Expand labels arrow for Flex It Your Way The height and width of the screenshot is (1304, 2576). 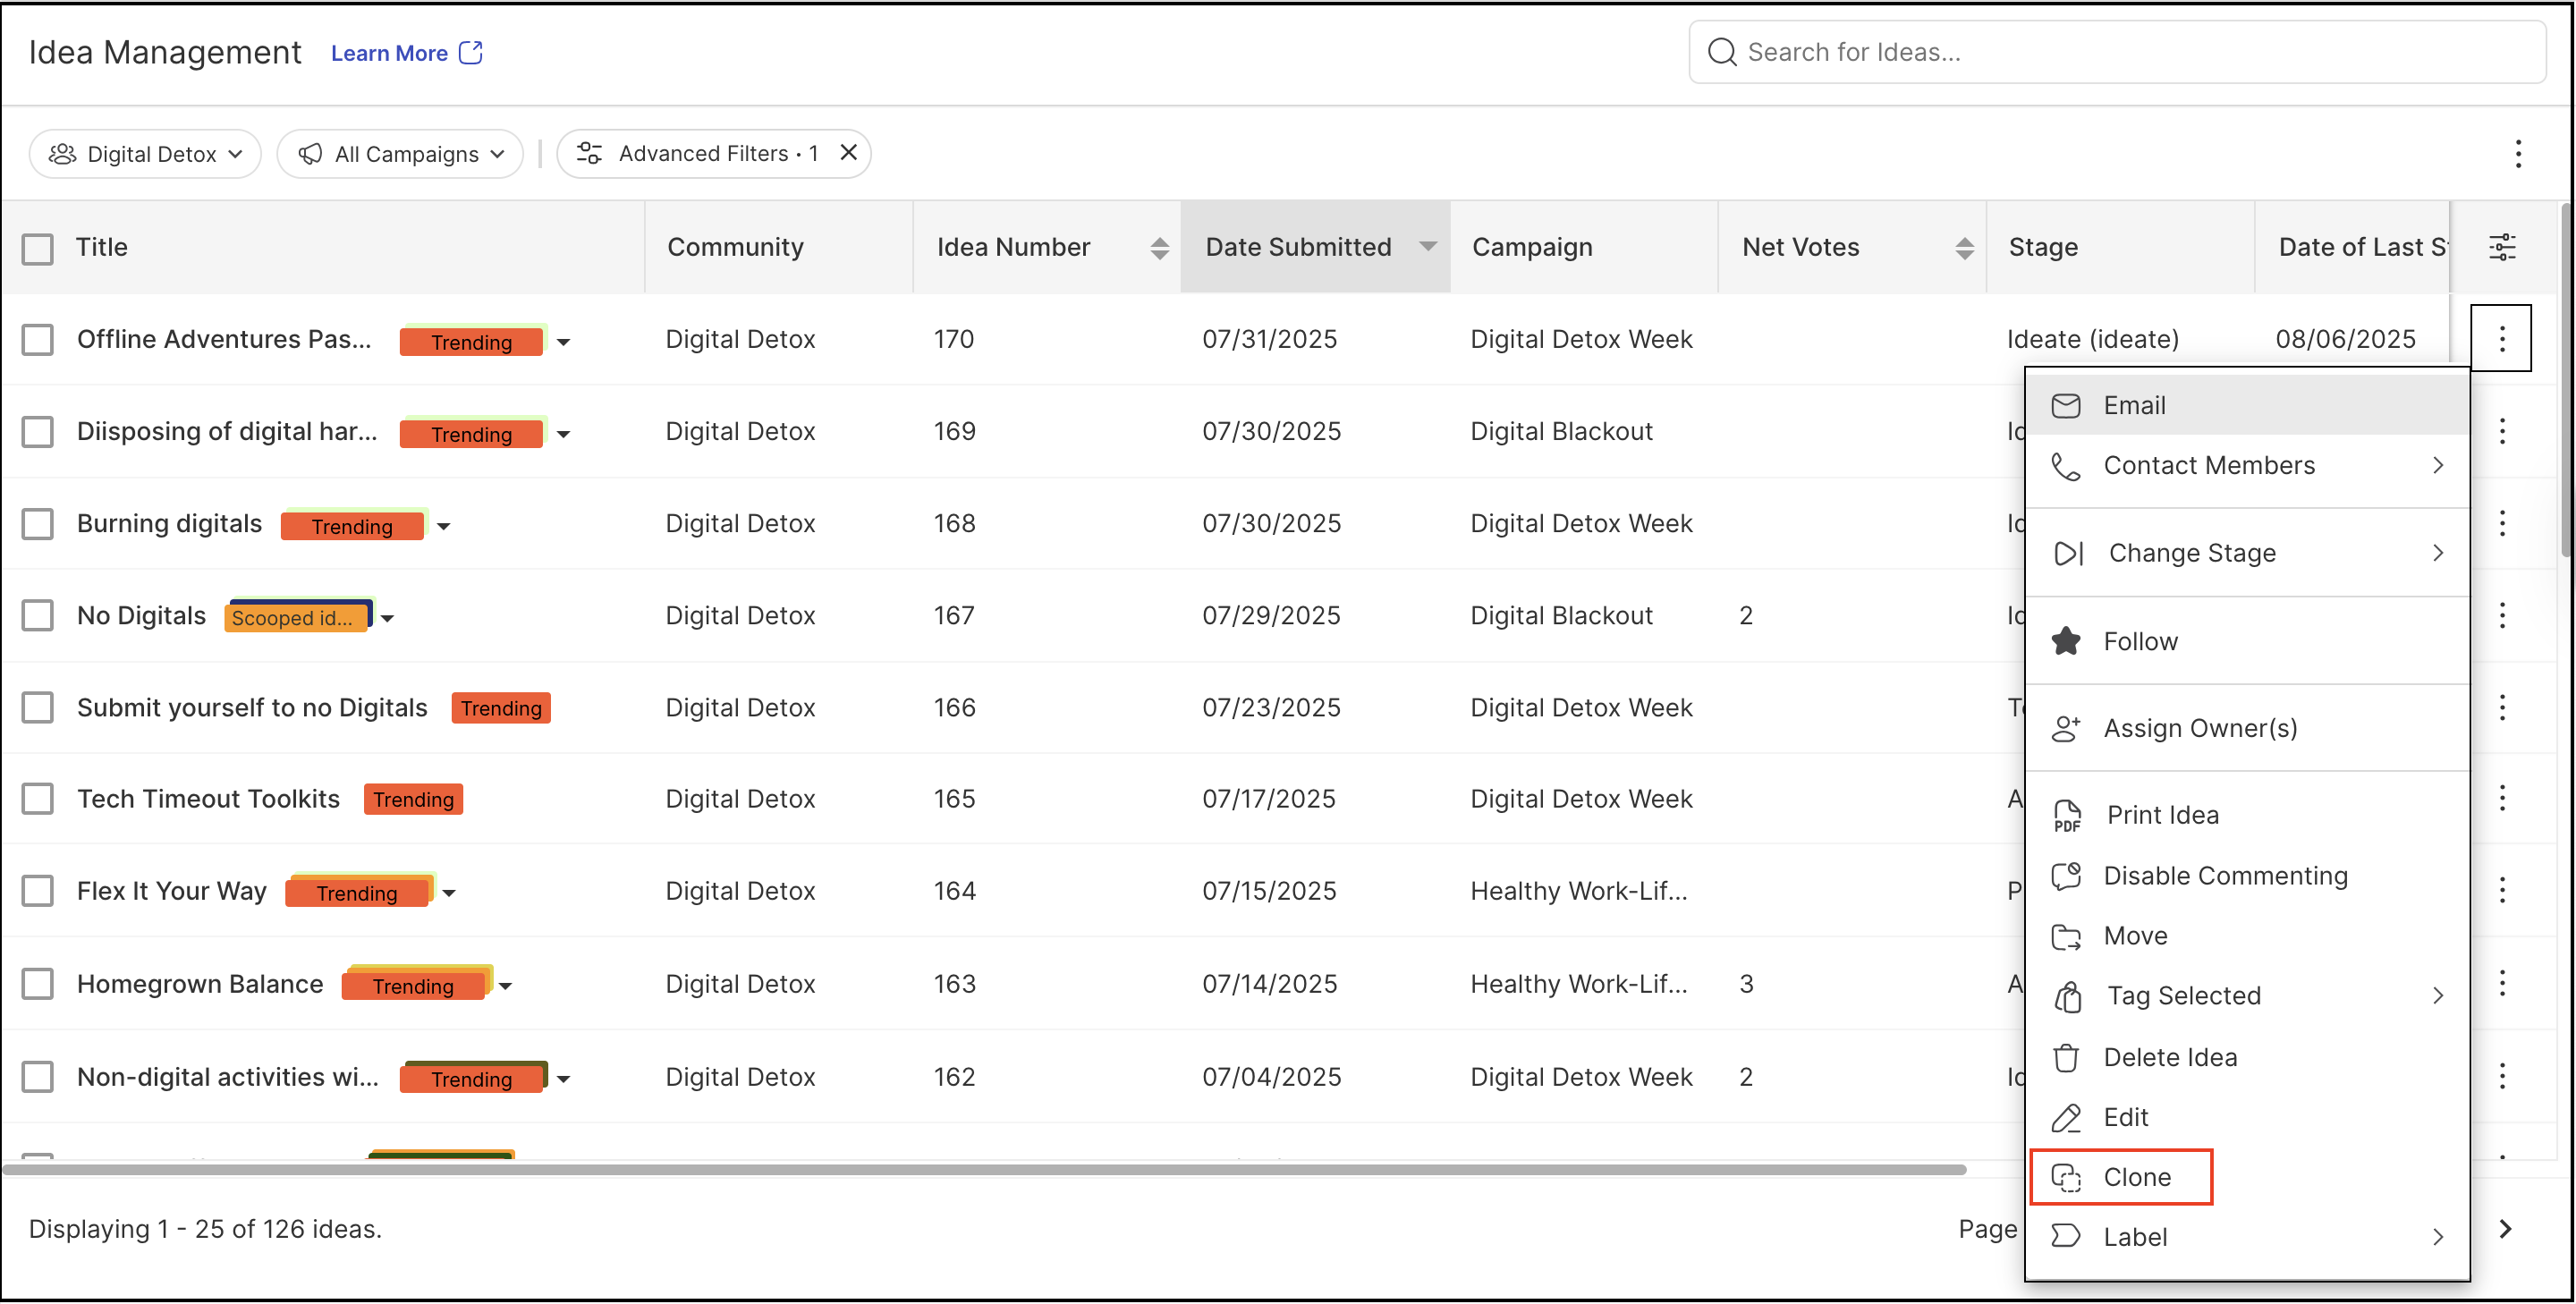450,893
